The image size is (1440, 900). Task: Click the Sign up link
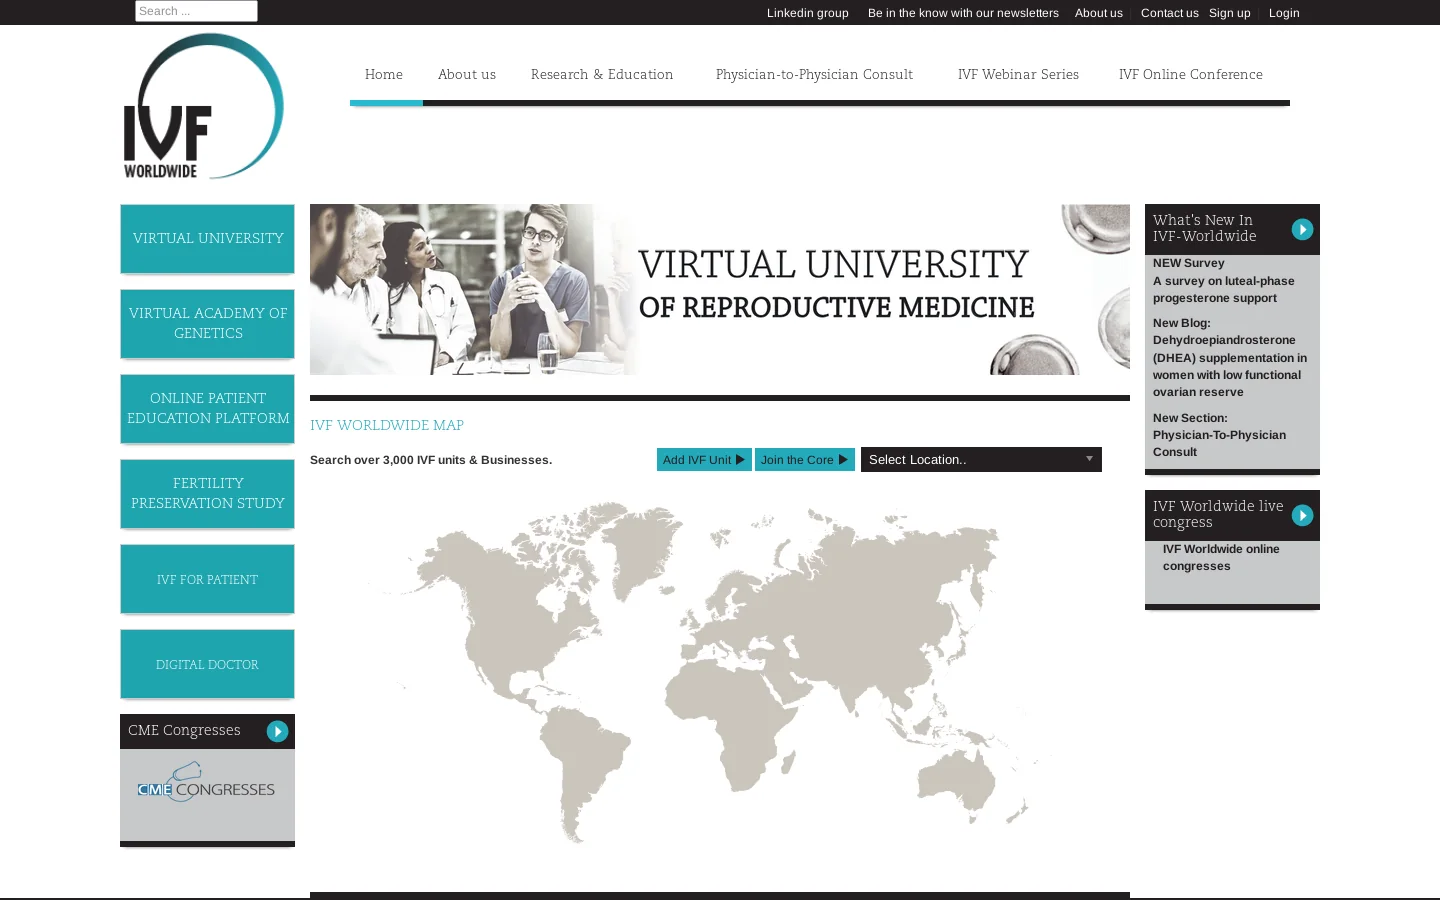(x=1230, y=13)
